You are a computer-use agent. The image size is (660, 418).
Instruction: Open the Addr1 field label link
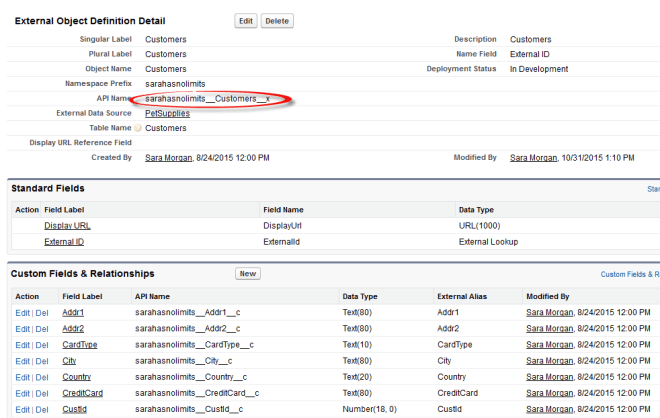[73, 312]
